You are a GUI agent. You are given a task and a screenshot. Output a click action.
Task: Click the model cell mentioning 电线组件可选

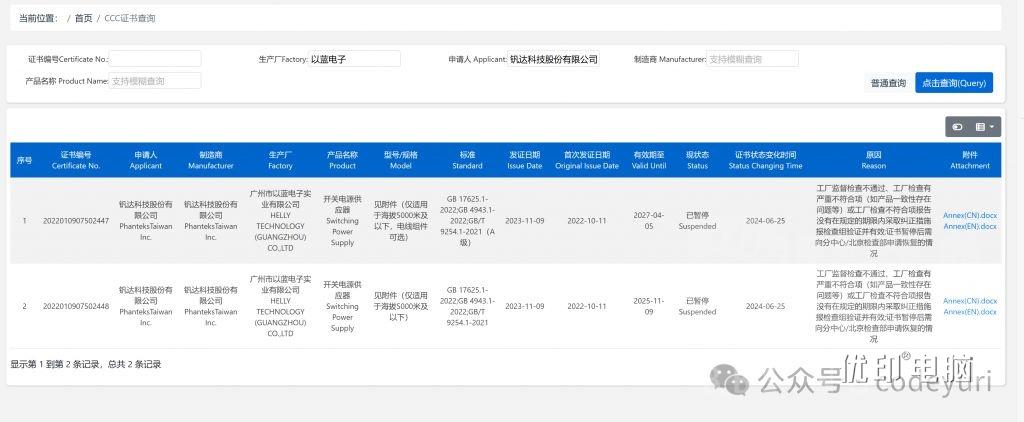400,221
